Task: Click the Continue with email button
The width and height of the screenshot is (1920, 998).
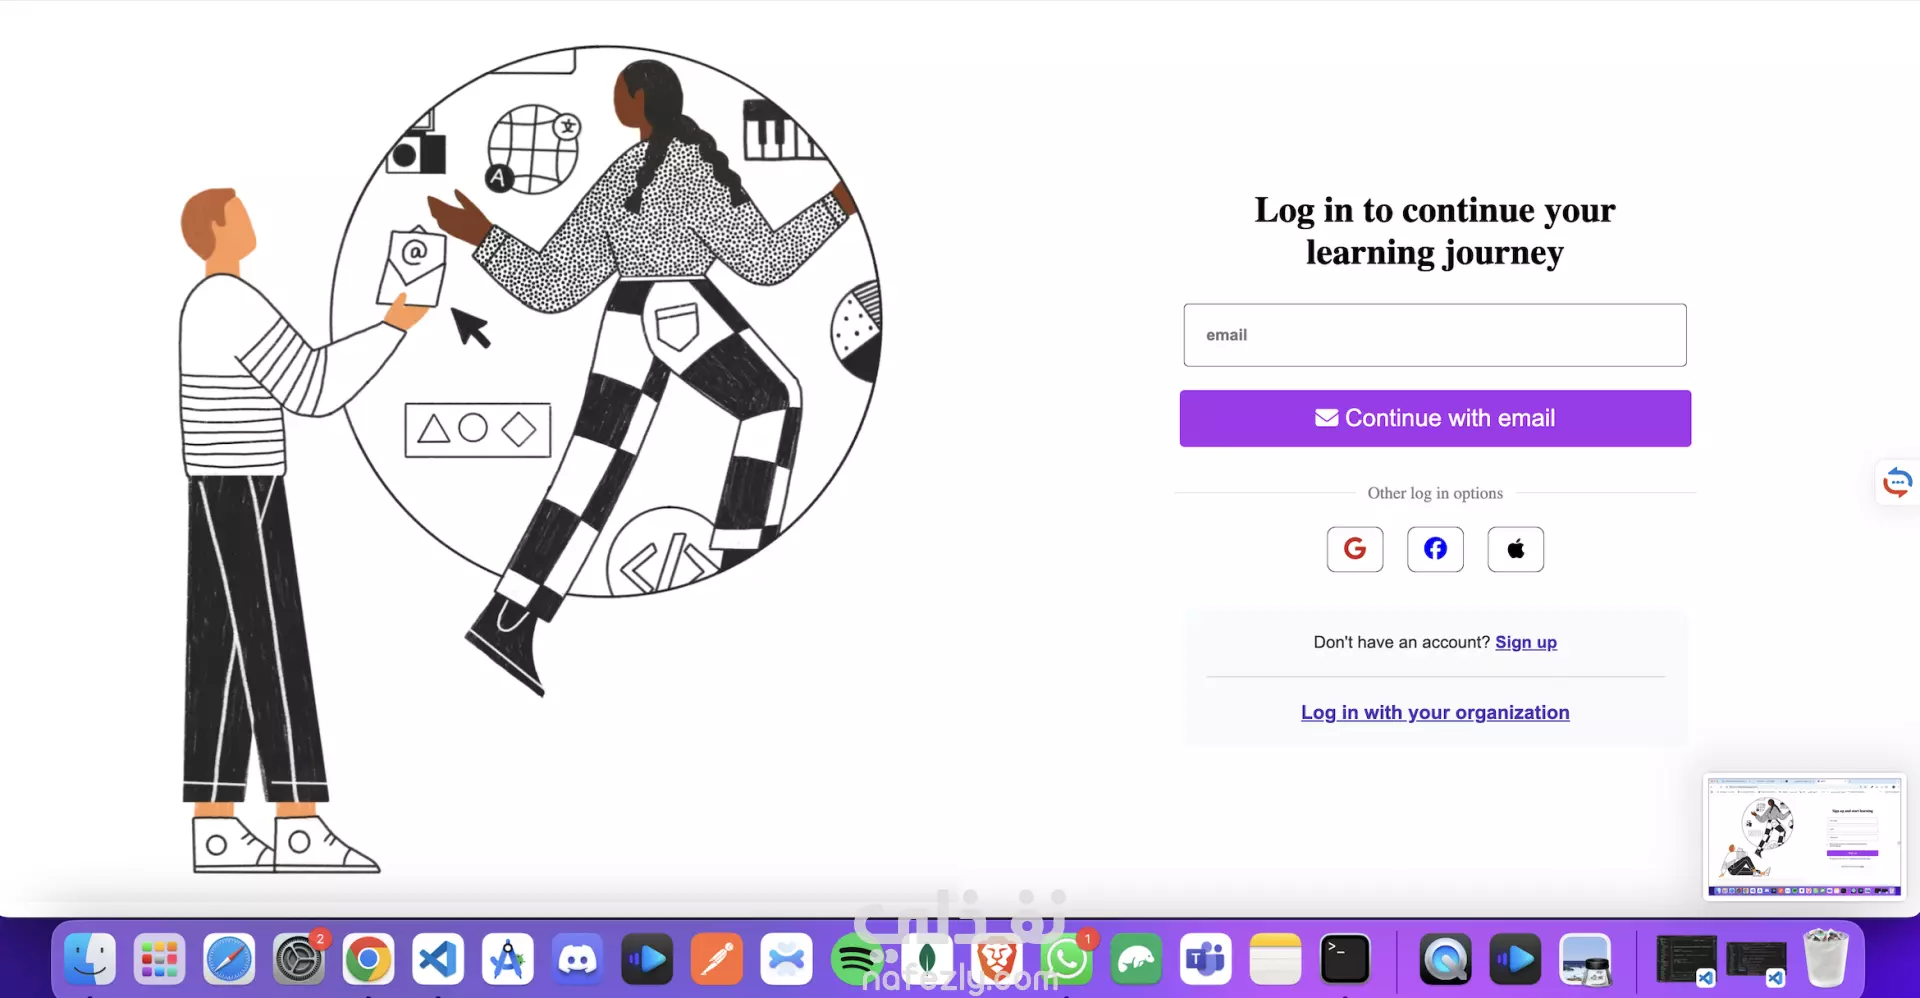Action: click(x=1435, y=418)
